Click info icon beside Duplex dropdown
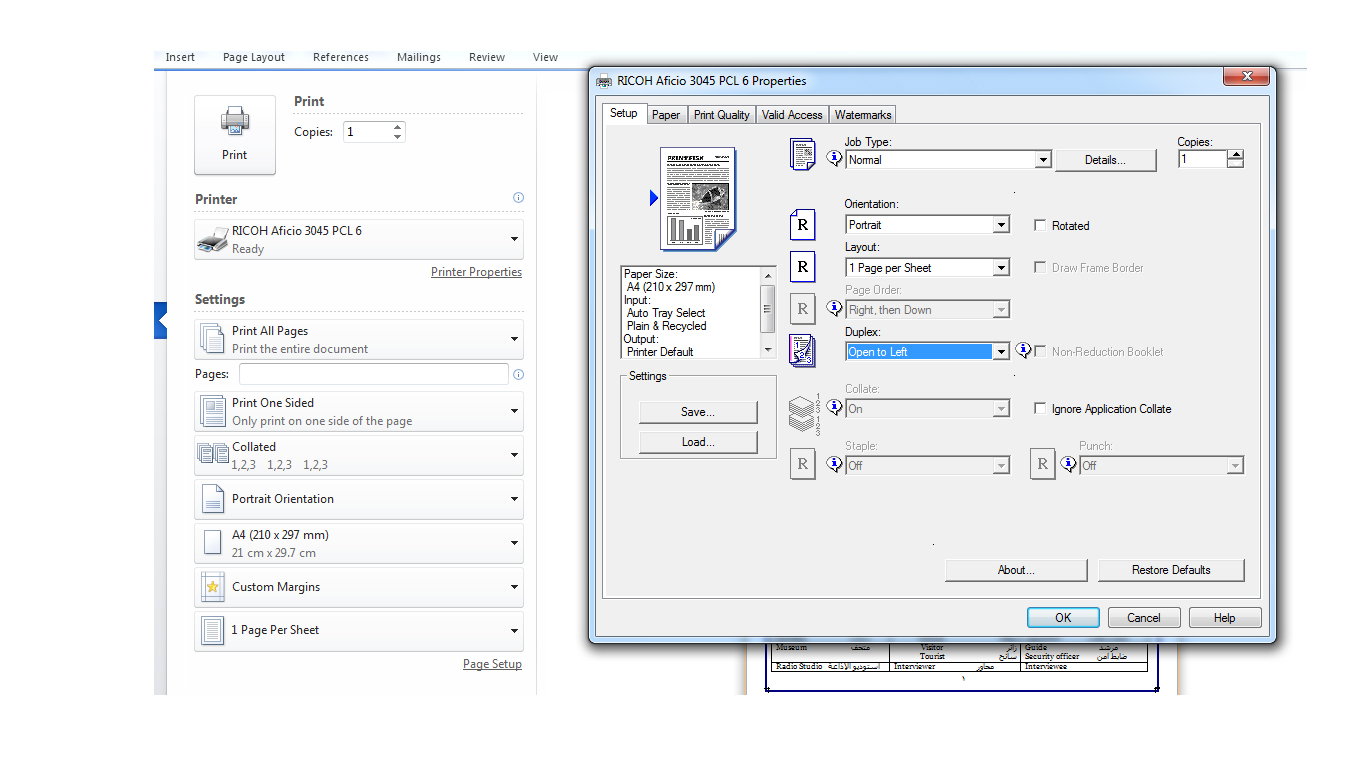 1023,350
